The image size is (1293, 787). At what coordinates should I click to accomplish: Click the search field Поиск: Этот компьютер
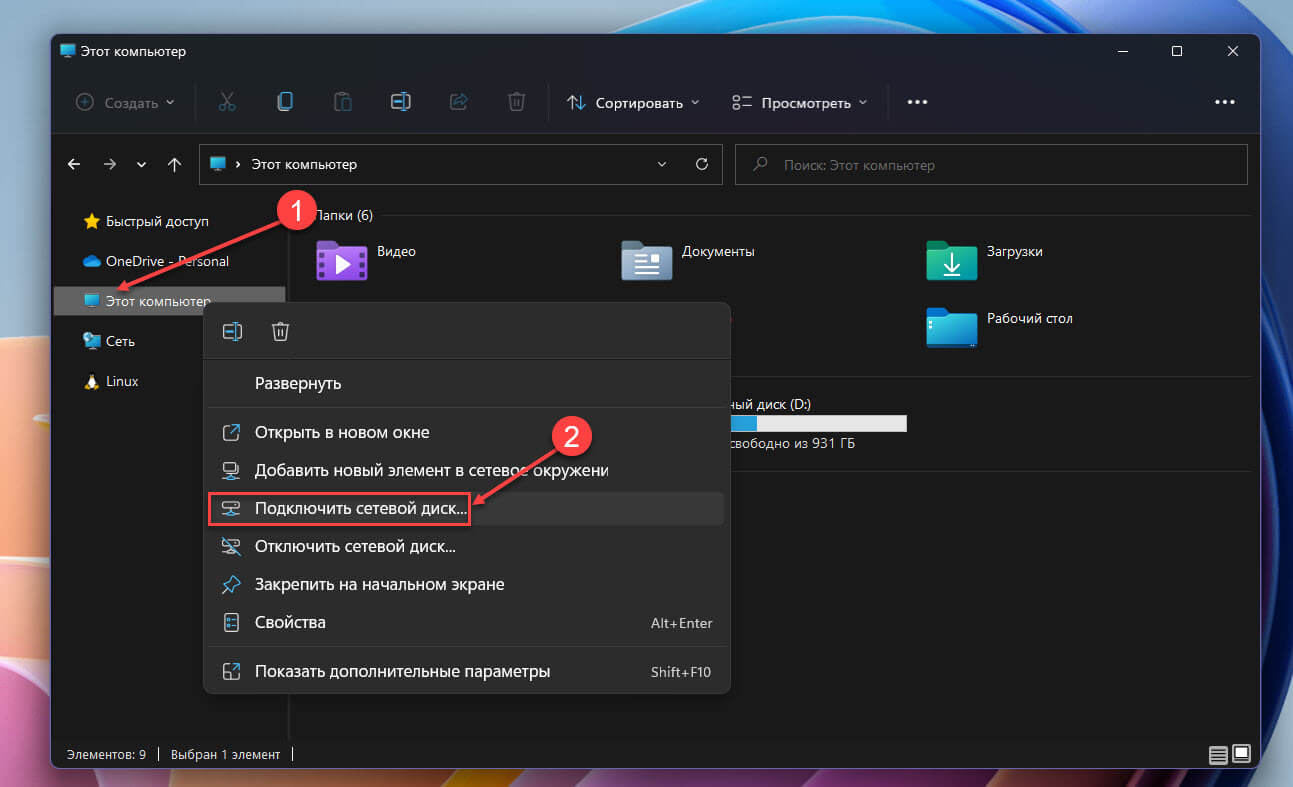[991, 164]
